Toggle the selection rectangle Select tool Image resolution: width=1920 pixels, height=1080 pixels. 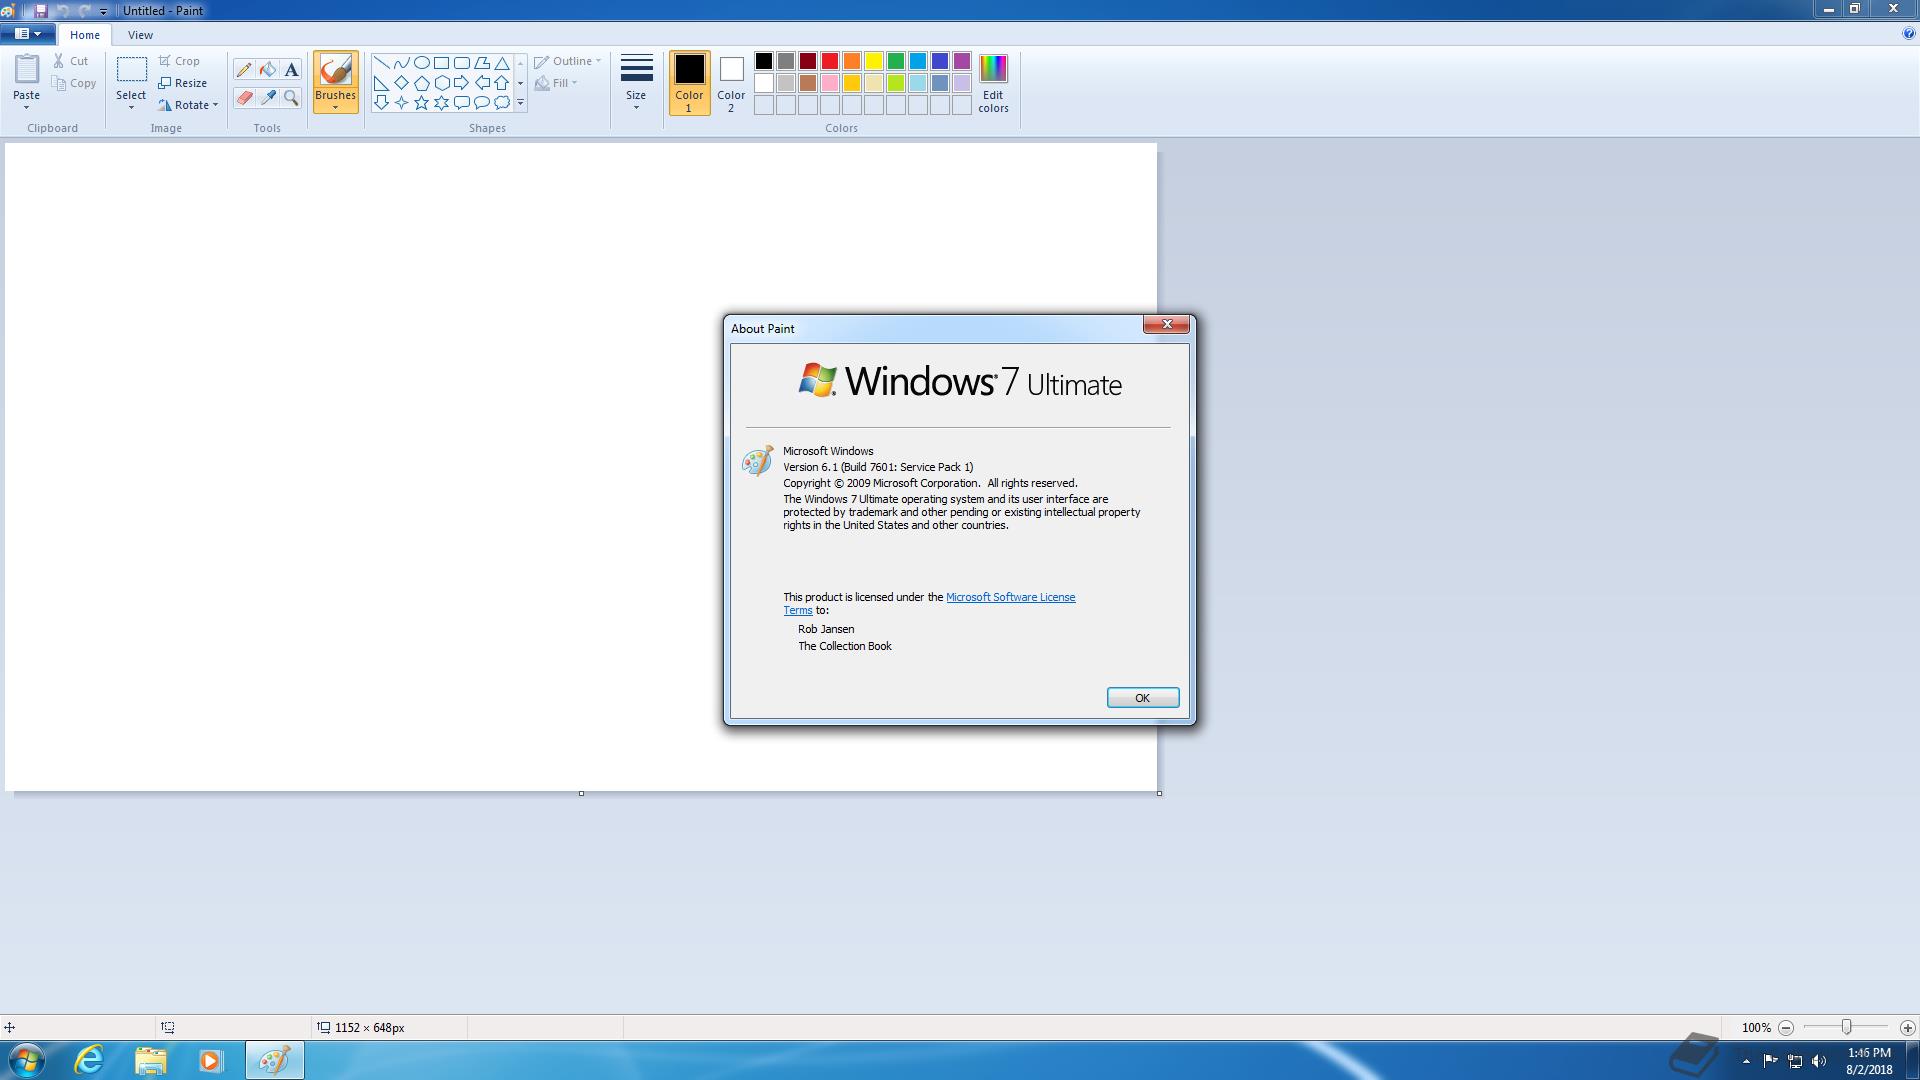pos(131,69)
